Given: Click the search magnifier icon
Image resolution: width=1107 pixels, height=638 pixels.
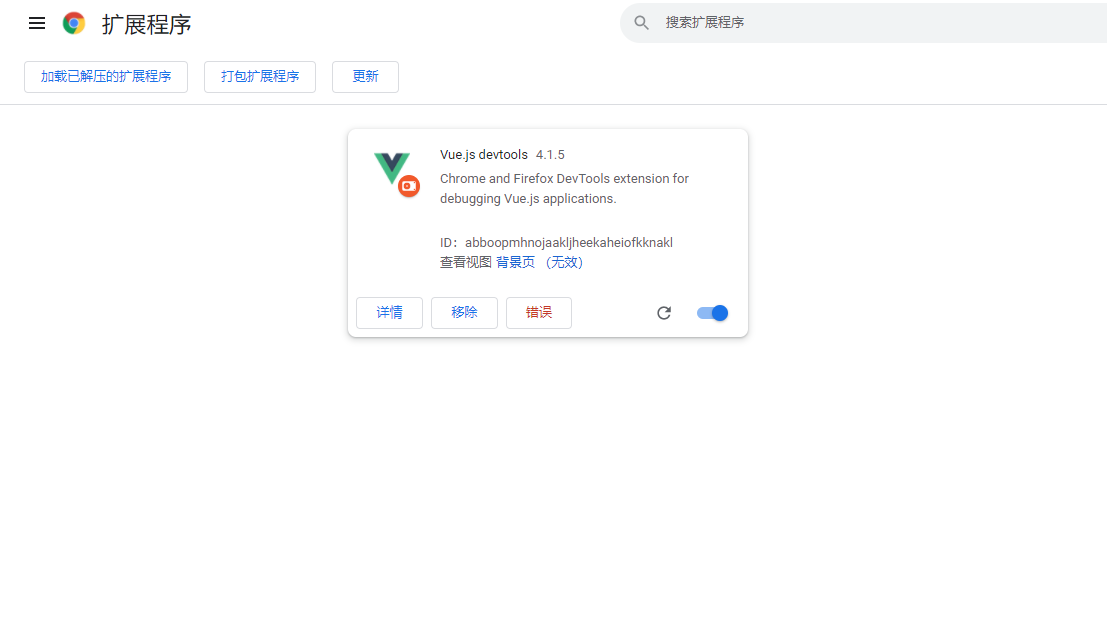Looking at the screenshot, I should [641, 23].
